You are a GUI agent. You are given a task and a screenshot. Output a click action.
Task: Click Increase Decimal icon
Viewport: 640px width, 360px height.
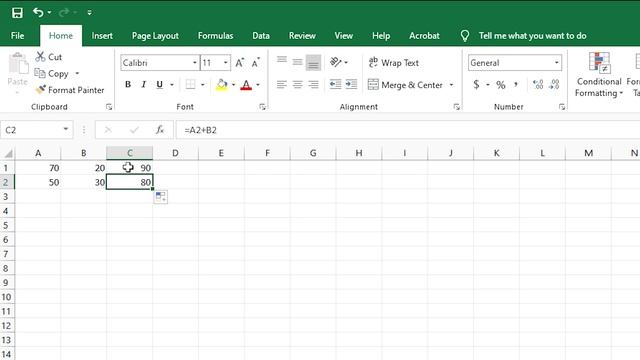(x=538, y=84)
